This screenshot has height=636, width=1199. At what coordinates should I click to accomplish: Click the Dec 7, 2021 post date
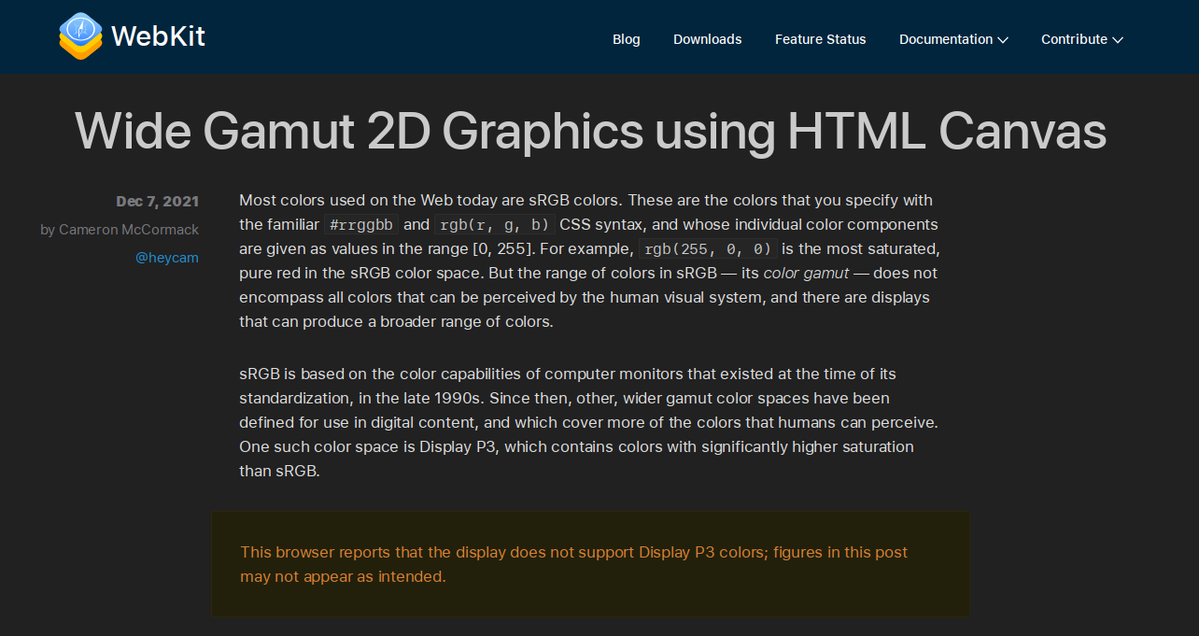point(158,201)
